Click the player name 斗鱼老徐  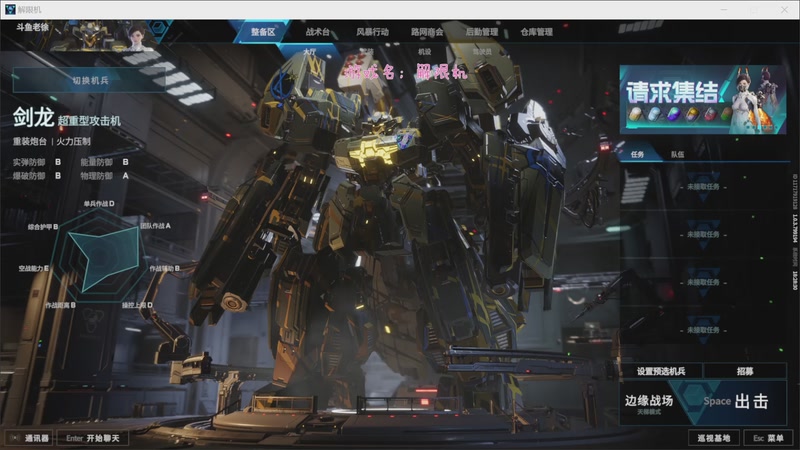click(32, 27)
